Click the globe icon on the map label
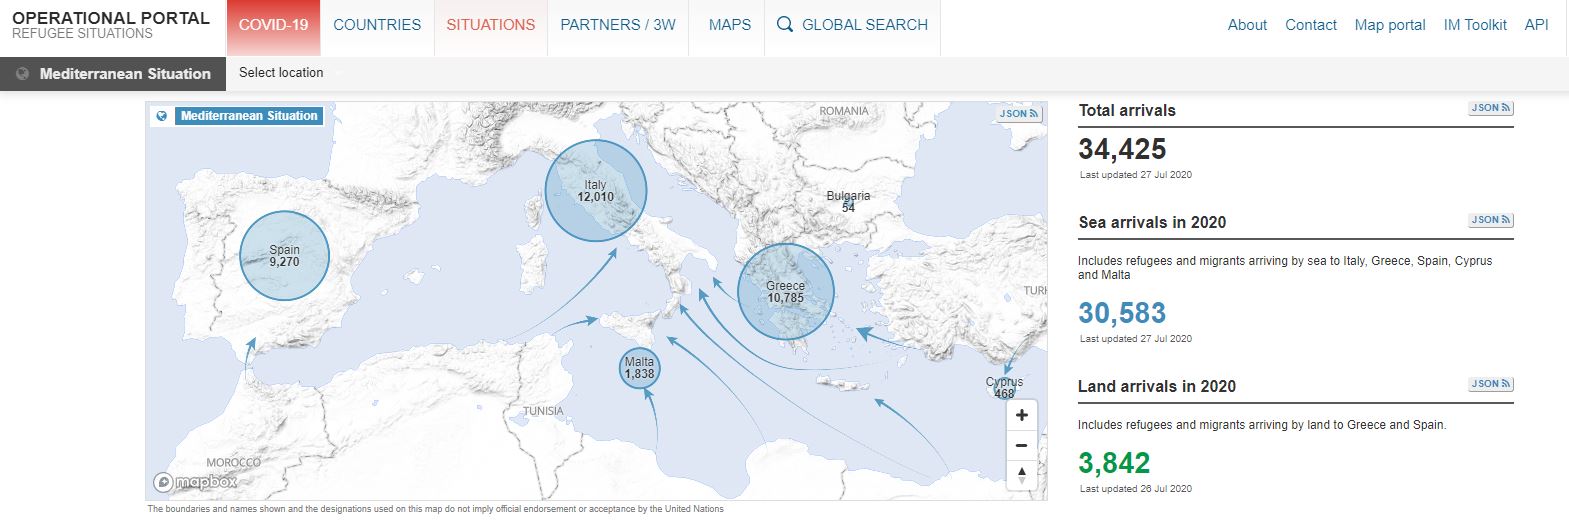Image resolution: width=1569 pixels, height=521 pixels. pos(161,116)
